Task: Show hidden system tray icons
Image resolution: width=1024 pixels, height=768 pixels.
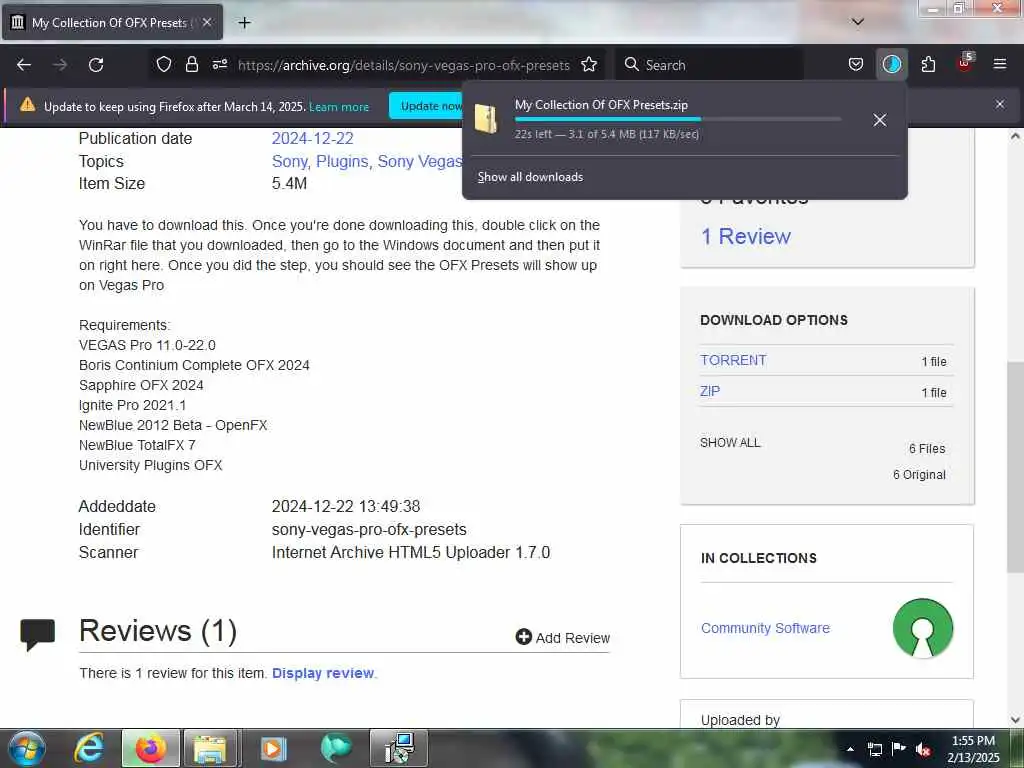Action: pyautogui.click(x=850, y=749)
